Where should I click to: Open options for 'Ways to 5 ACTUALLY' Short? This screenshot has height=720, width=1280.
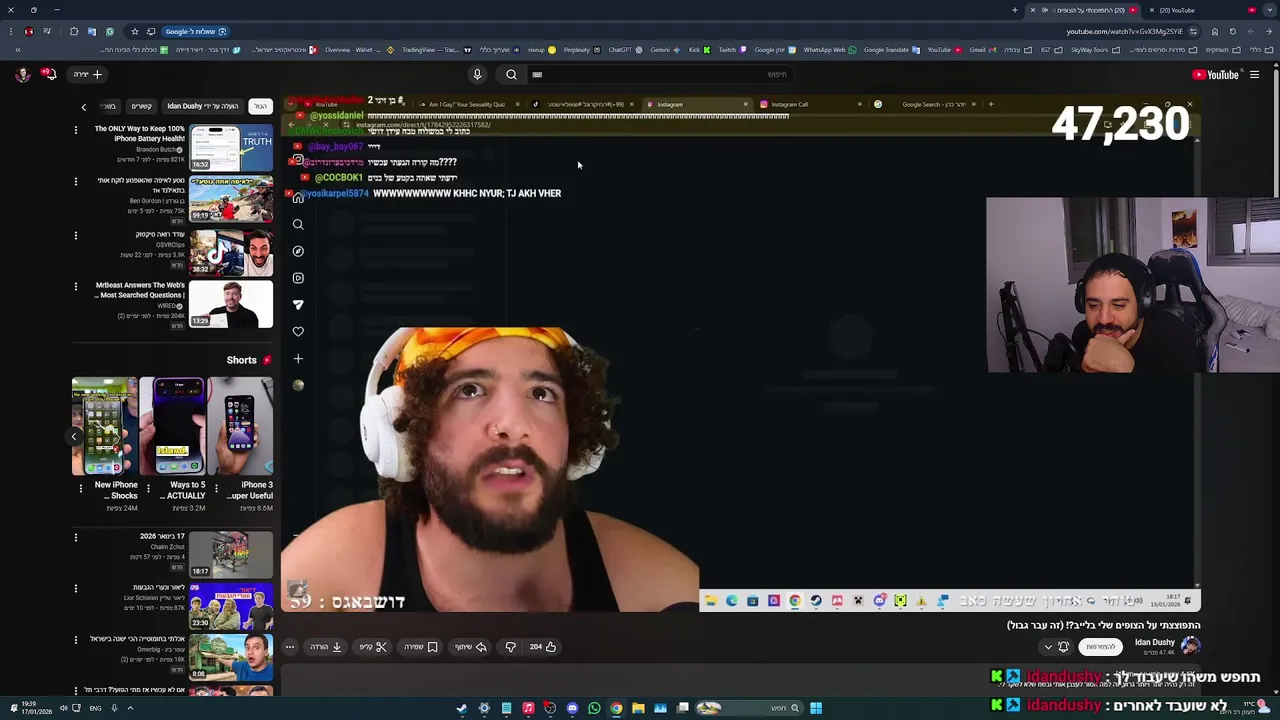pyautogui.click(x=148, y=489)
